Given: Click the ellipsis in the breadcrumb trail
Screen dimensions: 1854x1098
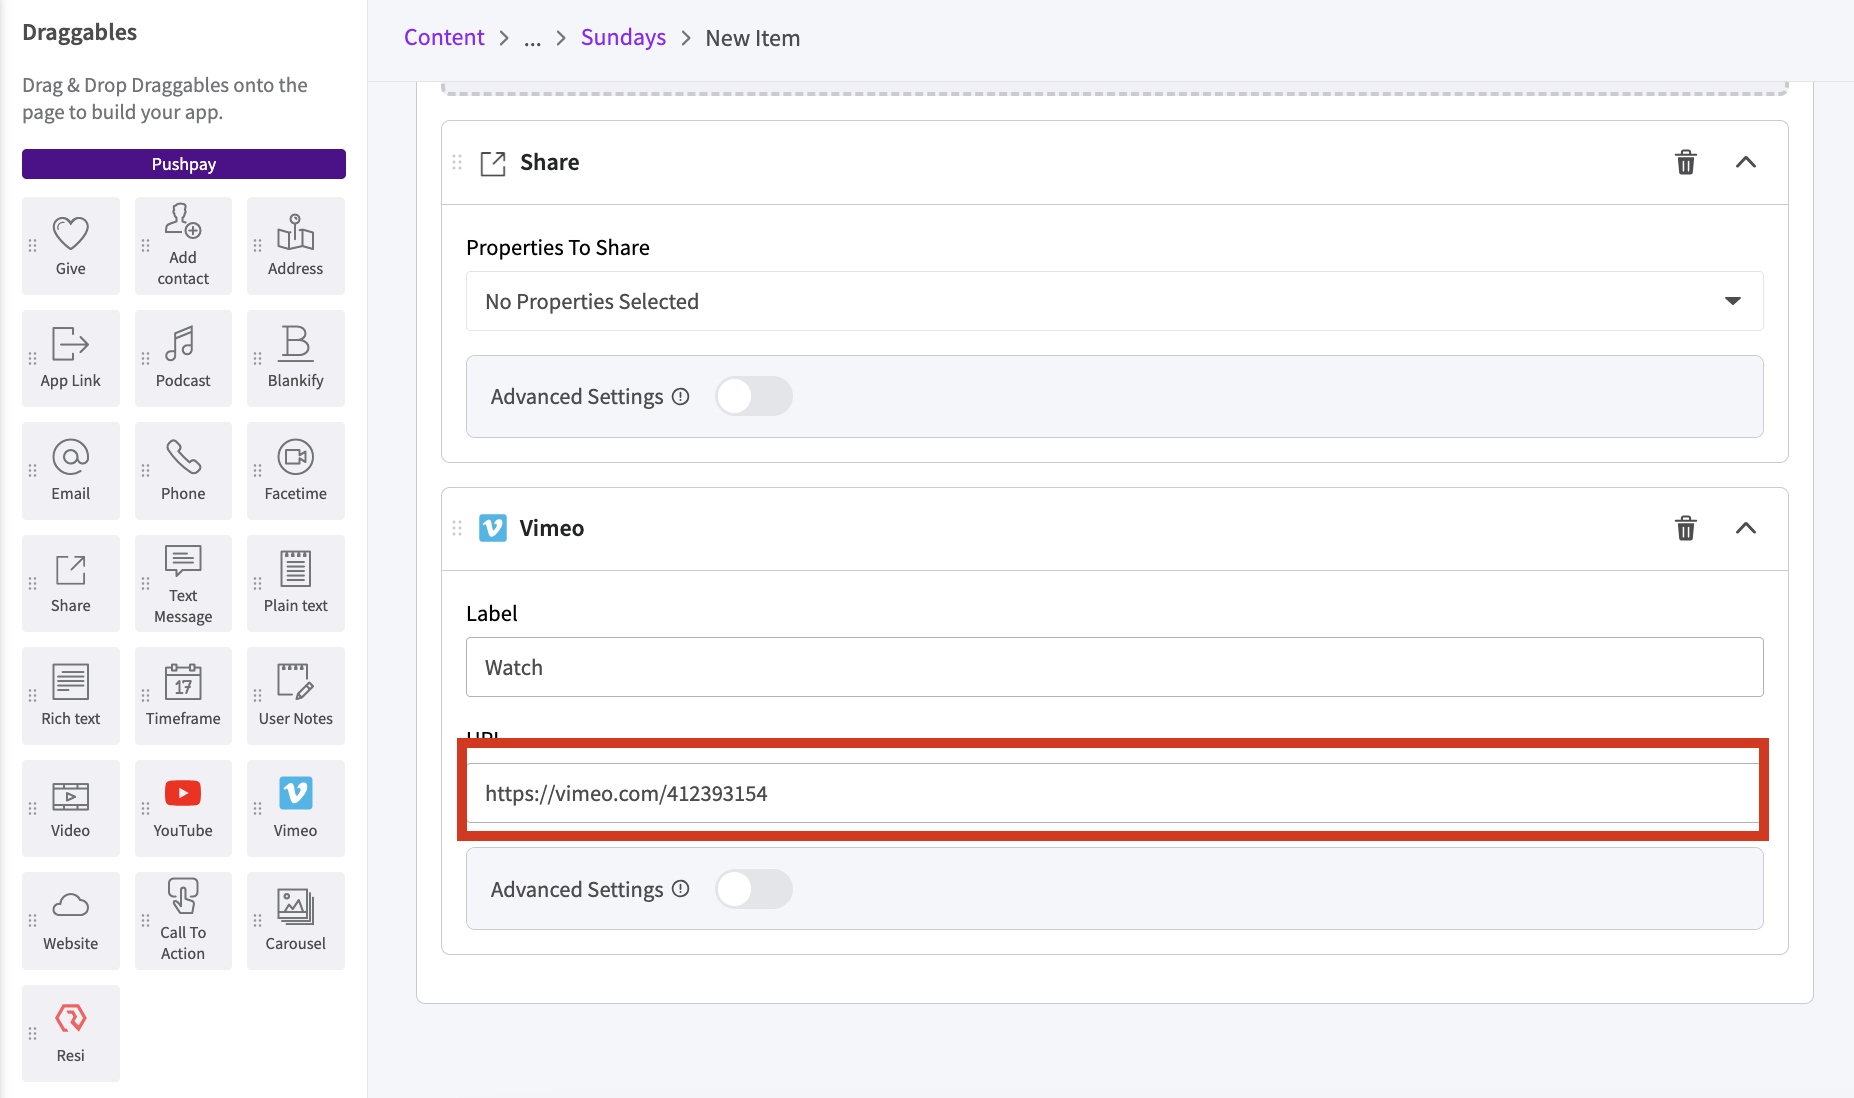Looking at the screenshot, I should click(x=532, y=39).
